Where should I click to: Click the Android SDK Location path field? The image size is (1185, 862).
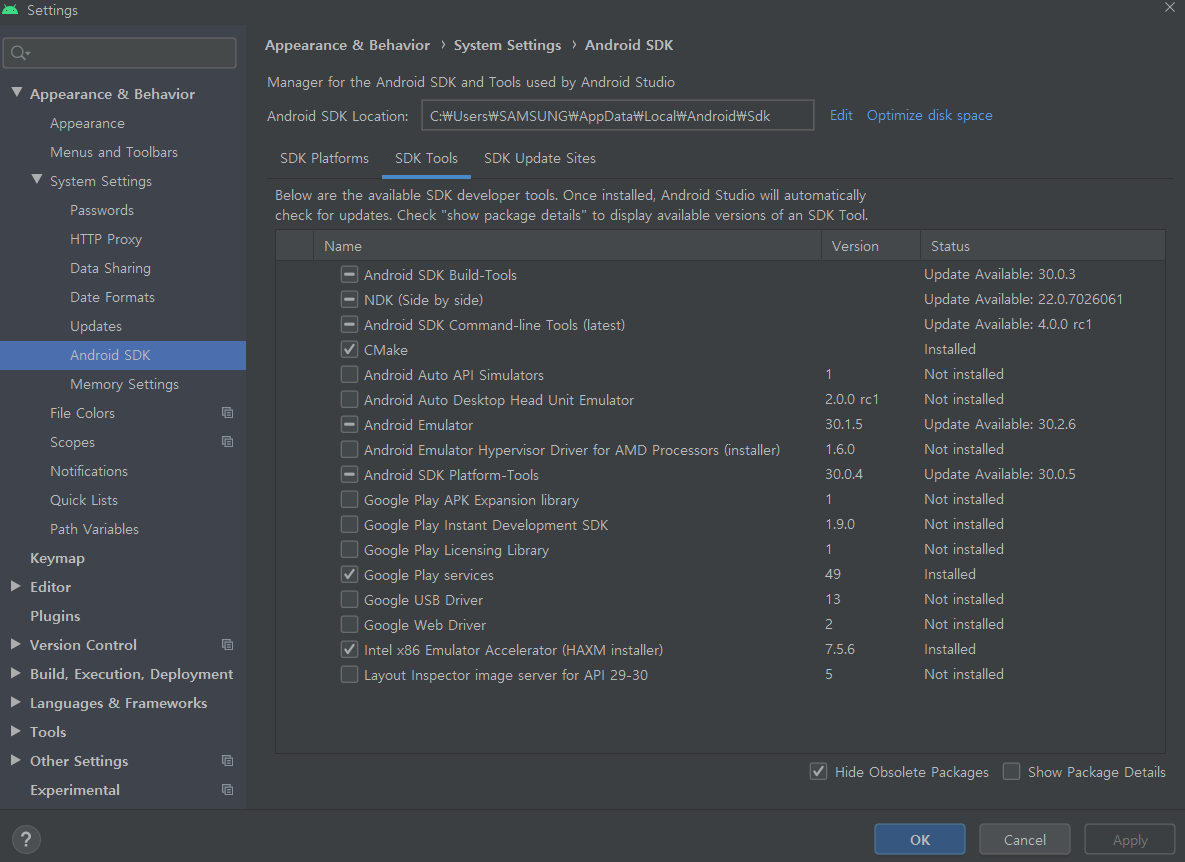pos(617,116)
